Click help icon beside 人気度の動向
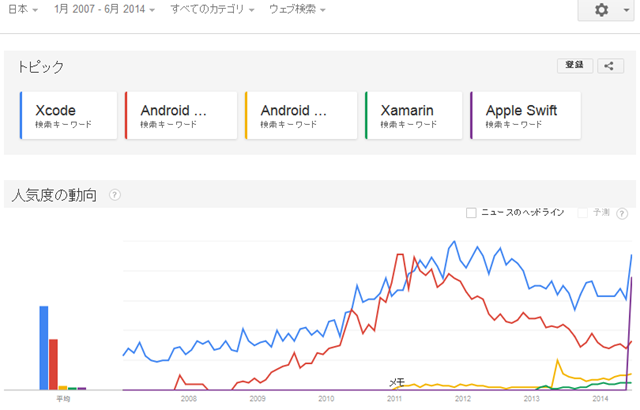The height and width of the screenshot is (410, 640). point(115,195)
